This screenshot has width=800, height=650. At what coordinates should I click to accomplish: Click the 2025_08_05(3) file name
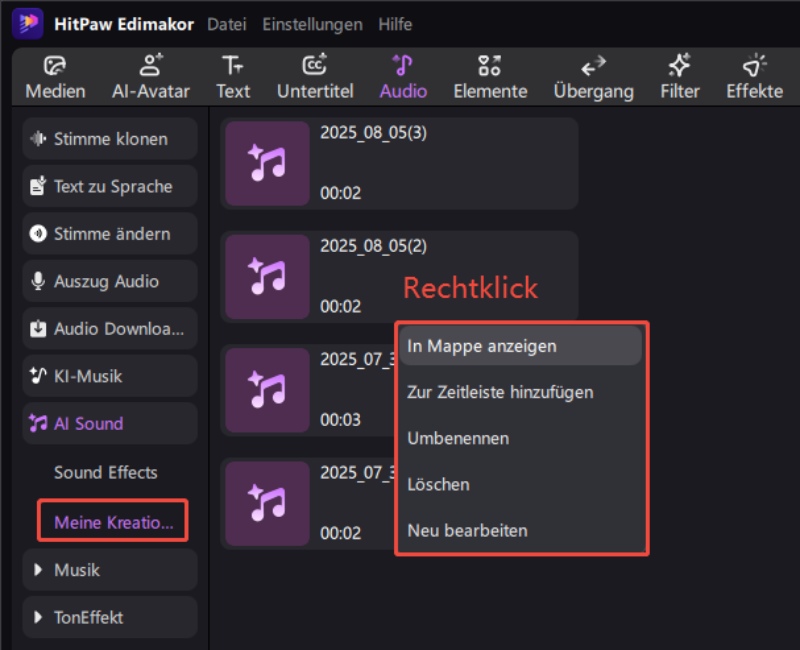(x=373, y=133)
